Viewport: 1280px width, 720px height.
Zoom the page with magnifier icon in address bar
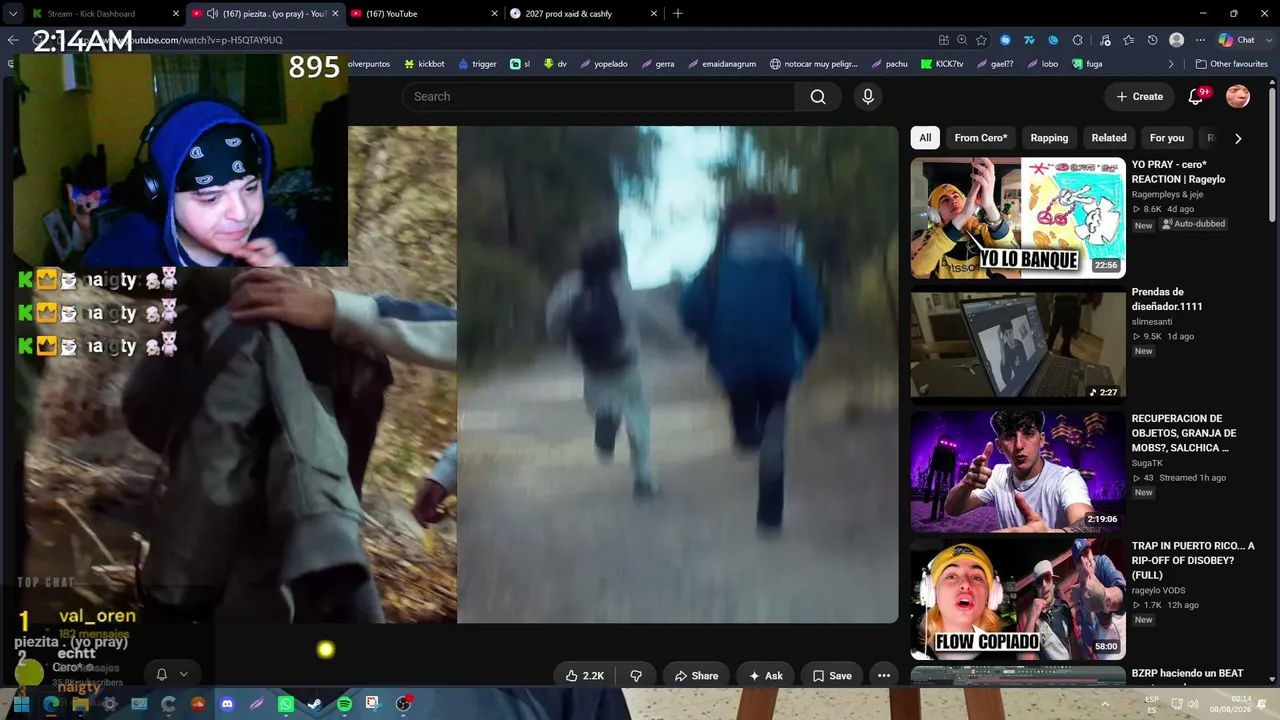pos(962,40)
